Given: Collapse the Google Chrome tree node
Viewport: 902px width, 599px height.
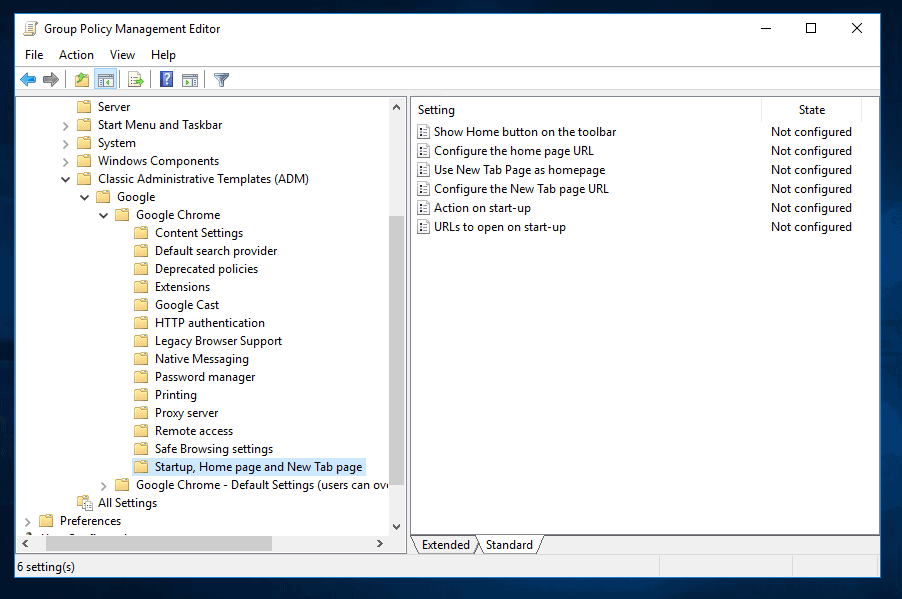Looking at the screenshot, I should point(104,215).
